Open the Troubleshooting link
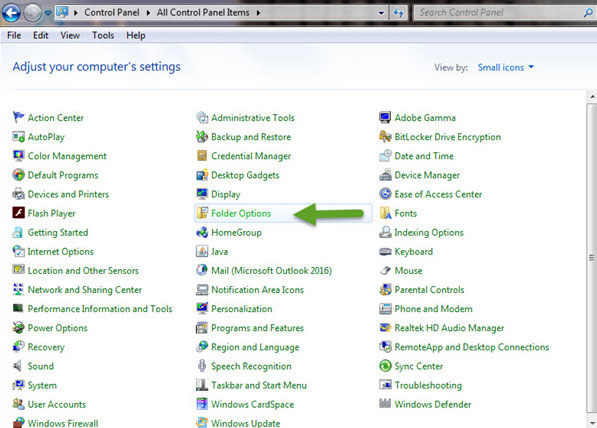This screenshot has width=597, height=428. point(428,385)
